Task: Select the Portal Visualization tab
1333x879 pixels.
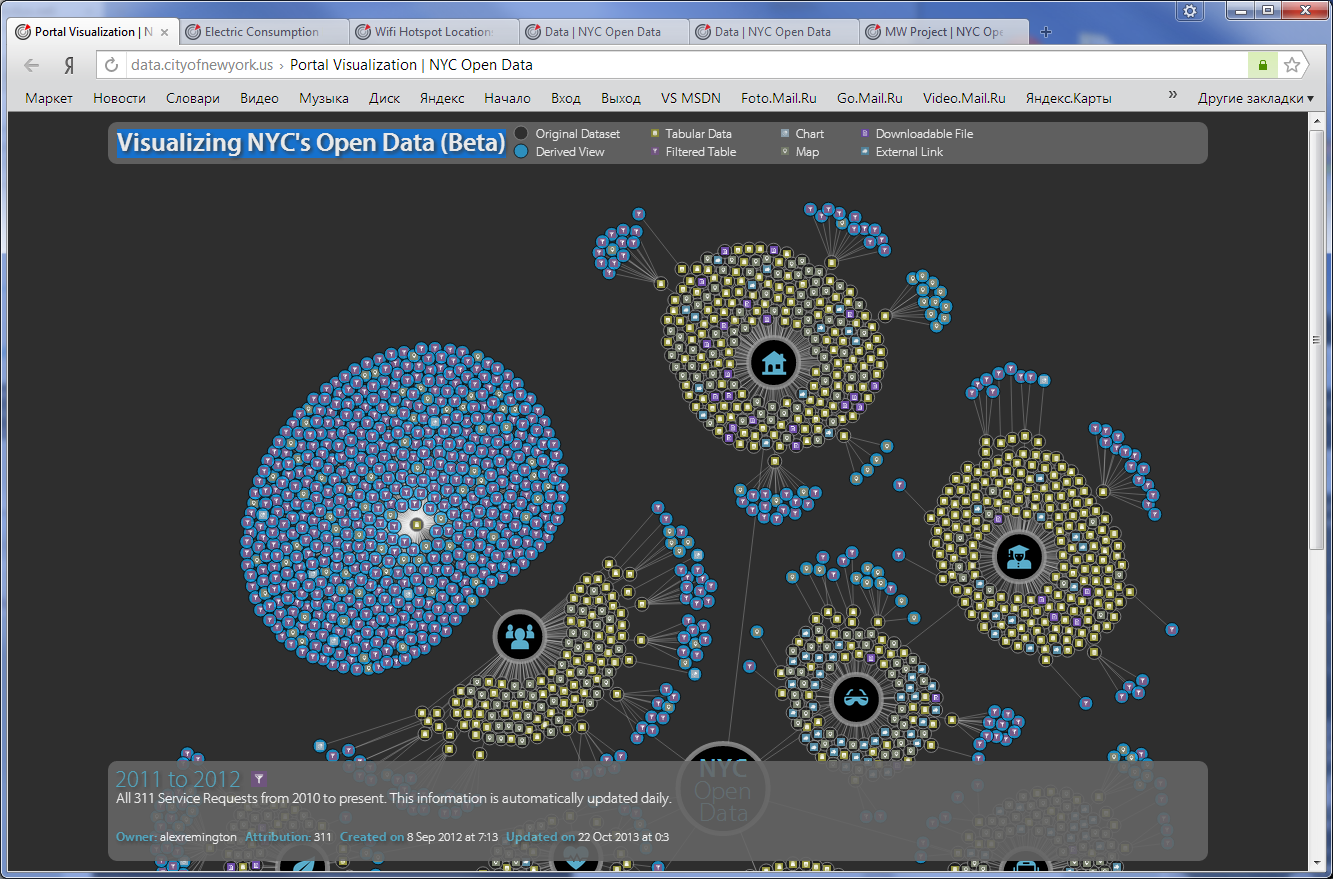Action: pyautogui.click(x=94, y=32)
